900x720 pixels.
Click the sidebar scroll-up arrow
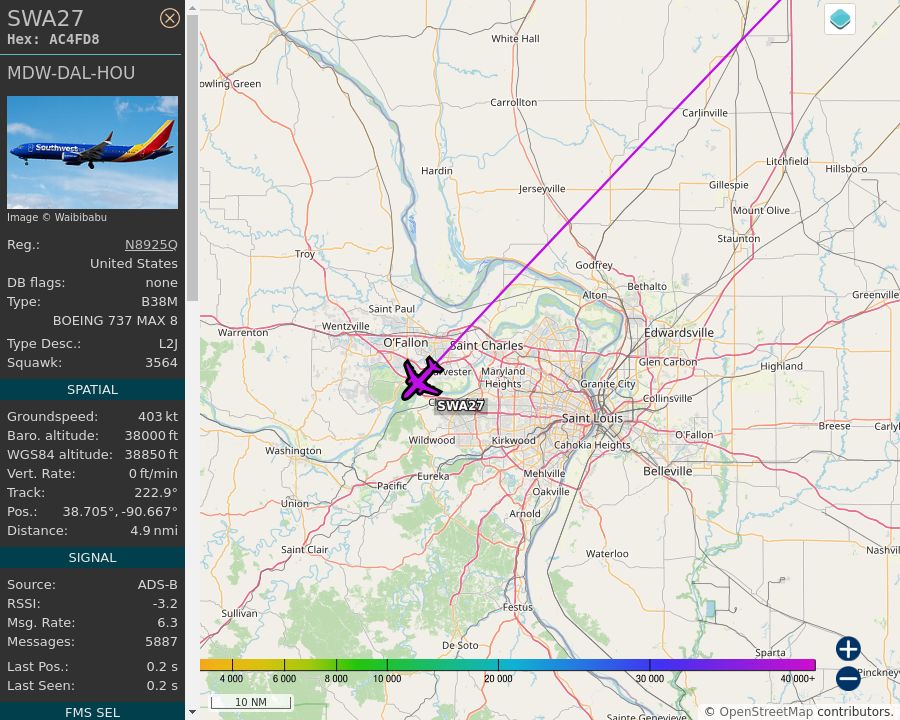coord(192,8)
